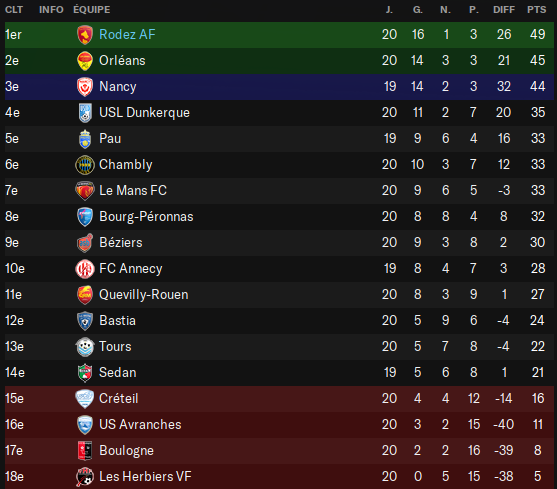
Task: Select Bastia's points value 24
Action: click(537, 321)
